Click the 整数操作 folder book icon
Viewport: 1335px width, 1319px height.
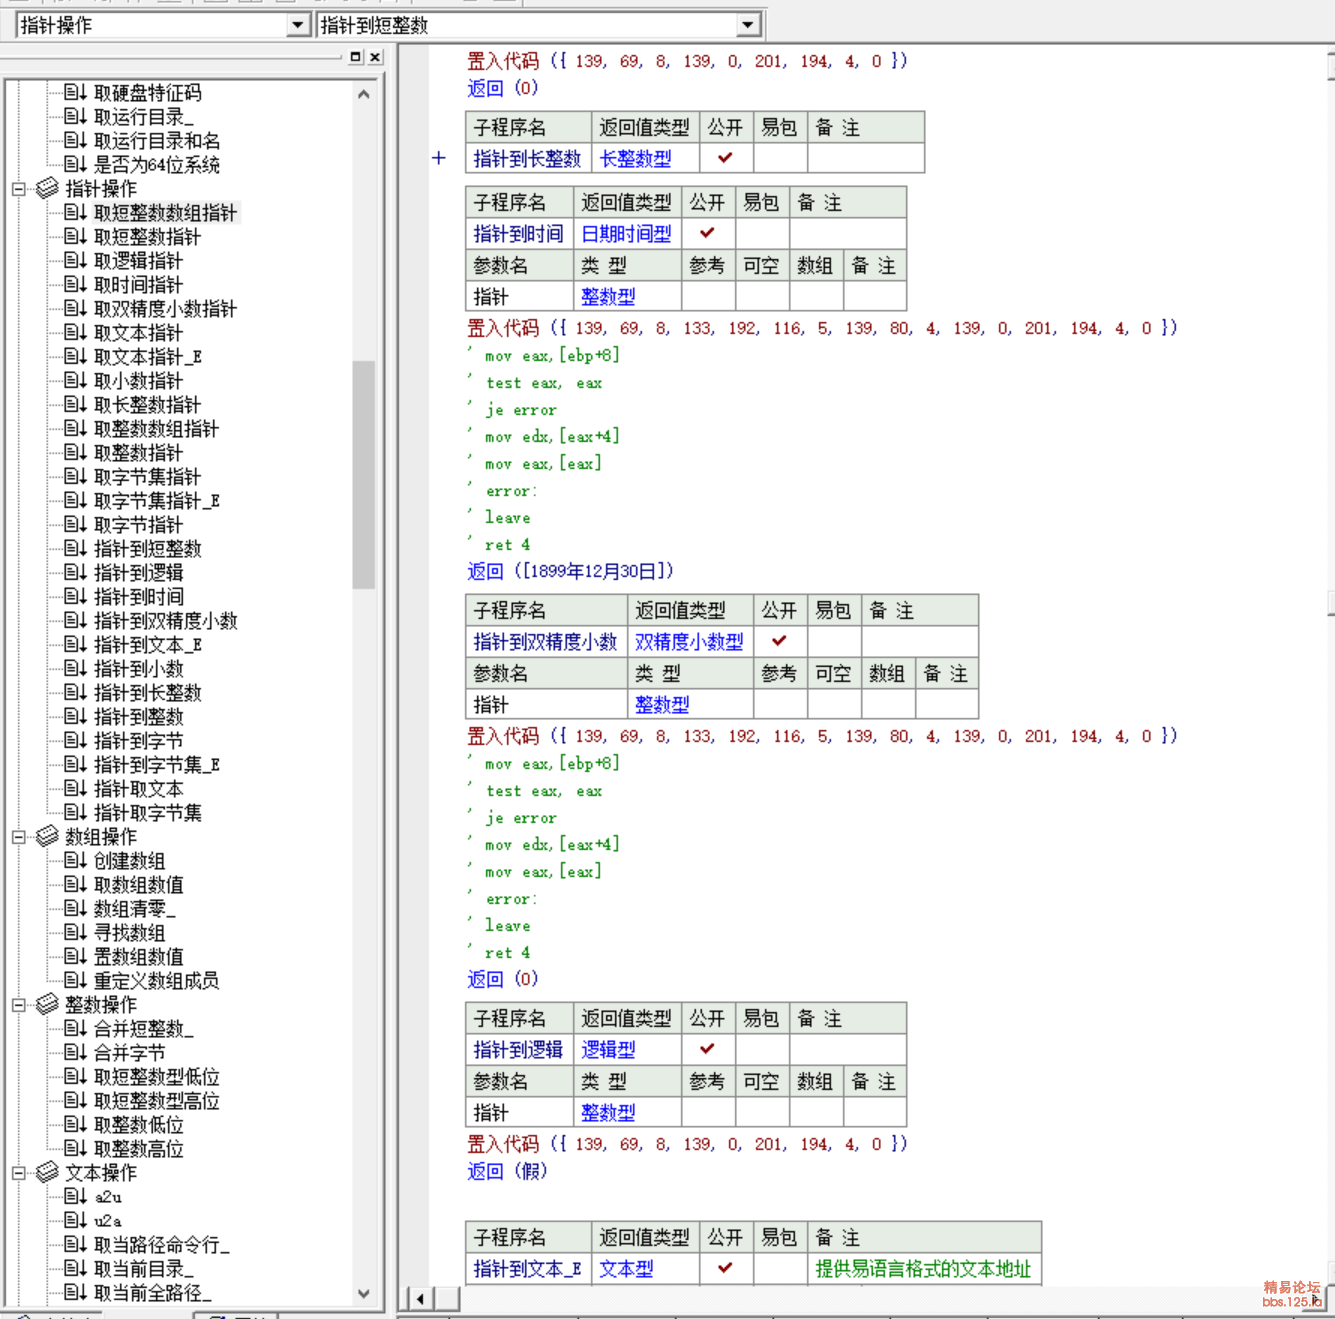(47, 1005)
